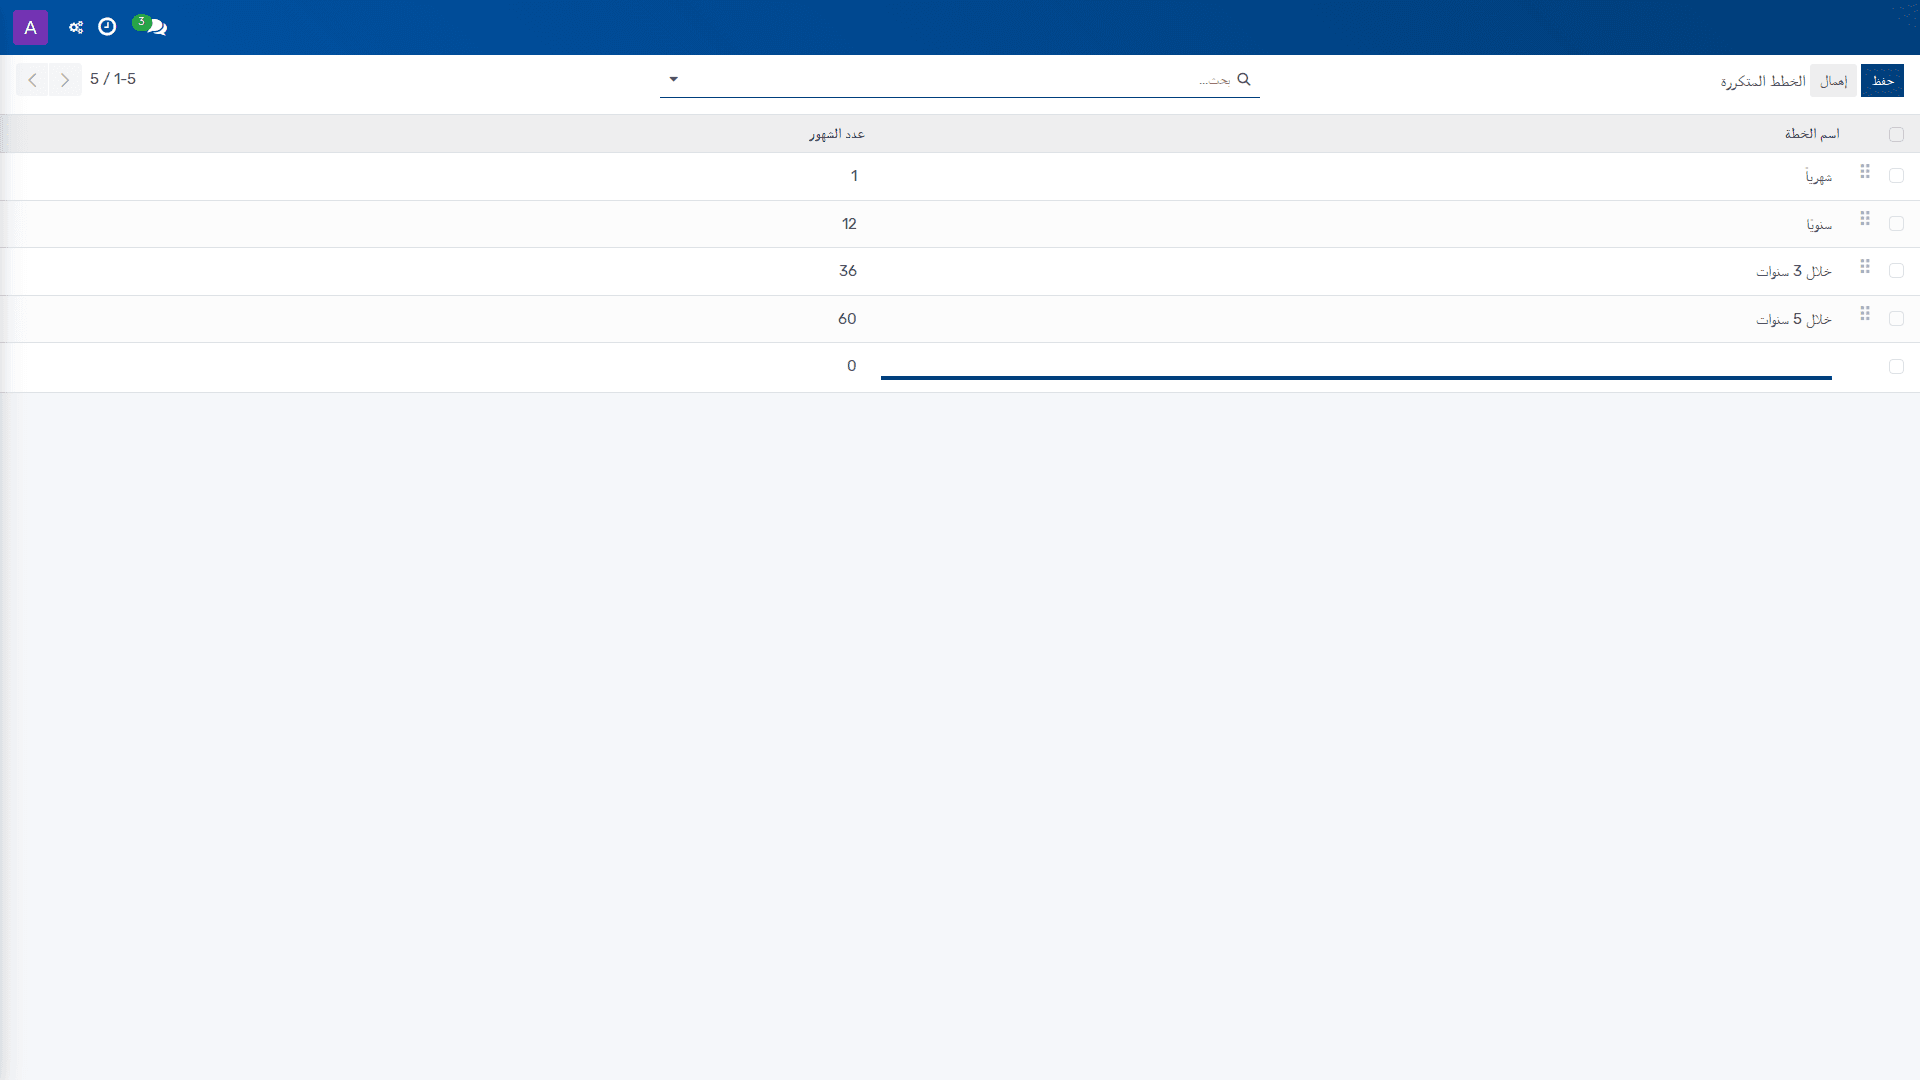Screen dimensions: 1920x1080
Task: Click the إهمال discard button
Action: pos(1833,81)
